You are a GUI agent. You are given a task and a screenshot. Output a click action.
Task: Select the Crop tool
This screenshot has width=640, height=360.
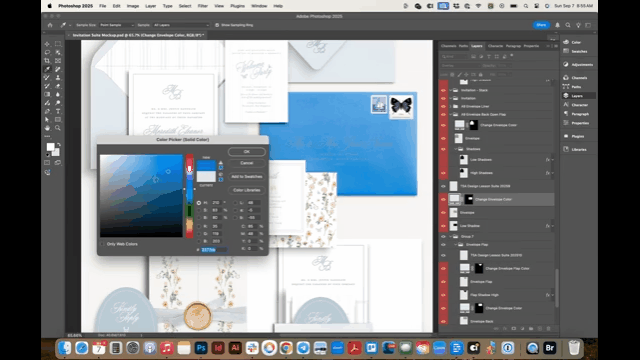[x=47, y=61]
